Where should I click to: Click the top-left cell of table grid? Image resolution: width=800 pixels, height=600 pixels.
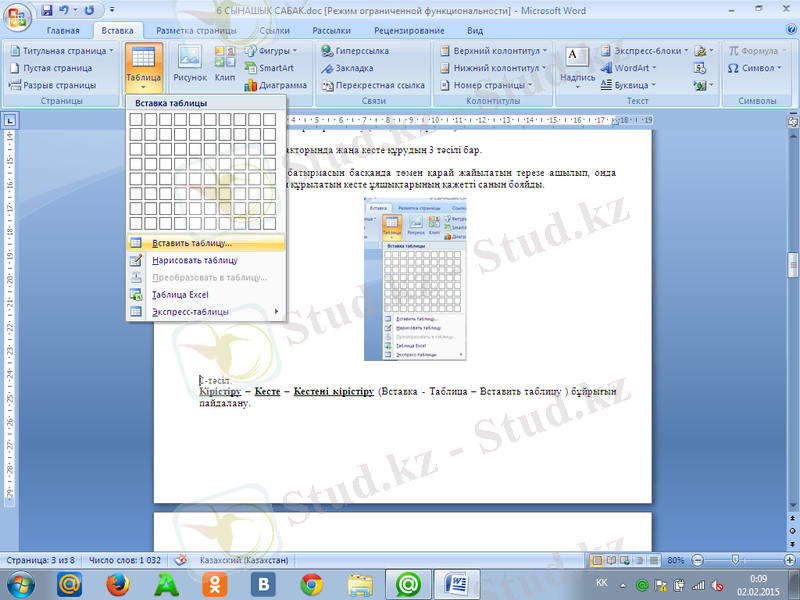click(x=135, y=119)
